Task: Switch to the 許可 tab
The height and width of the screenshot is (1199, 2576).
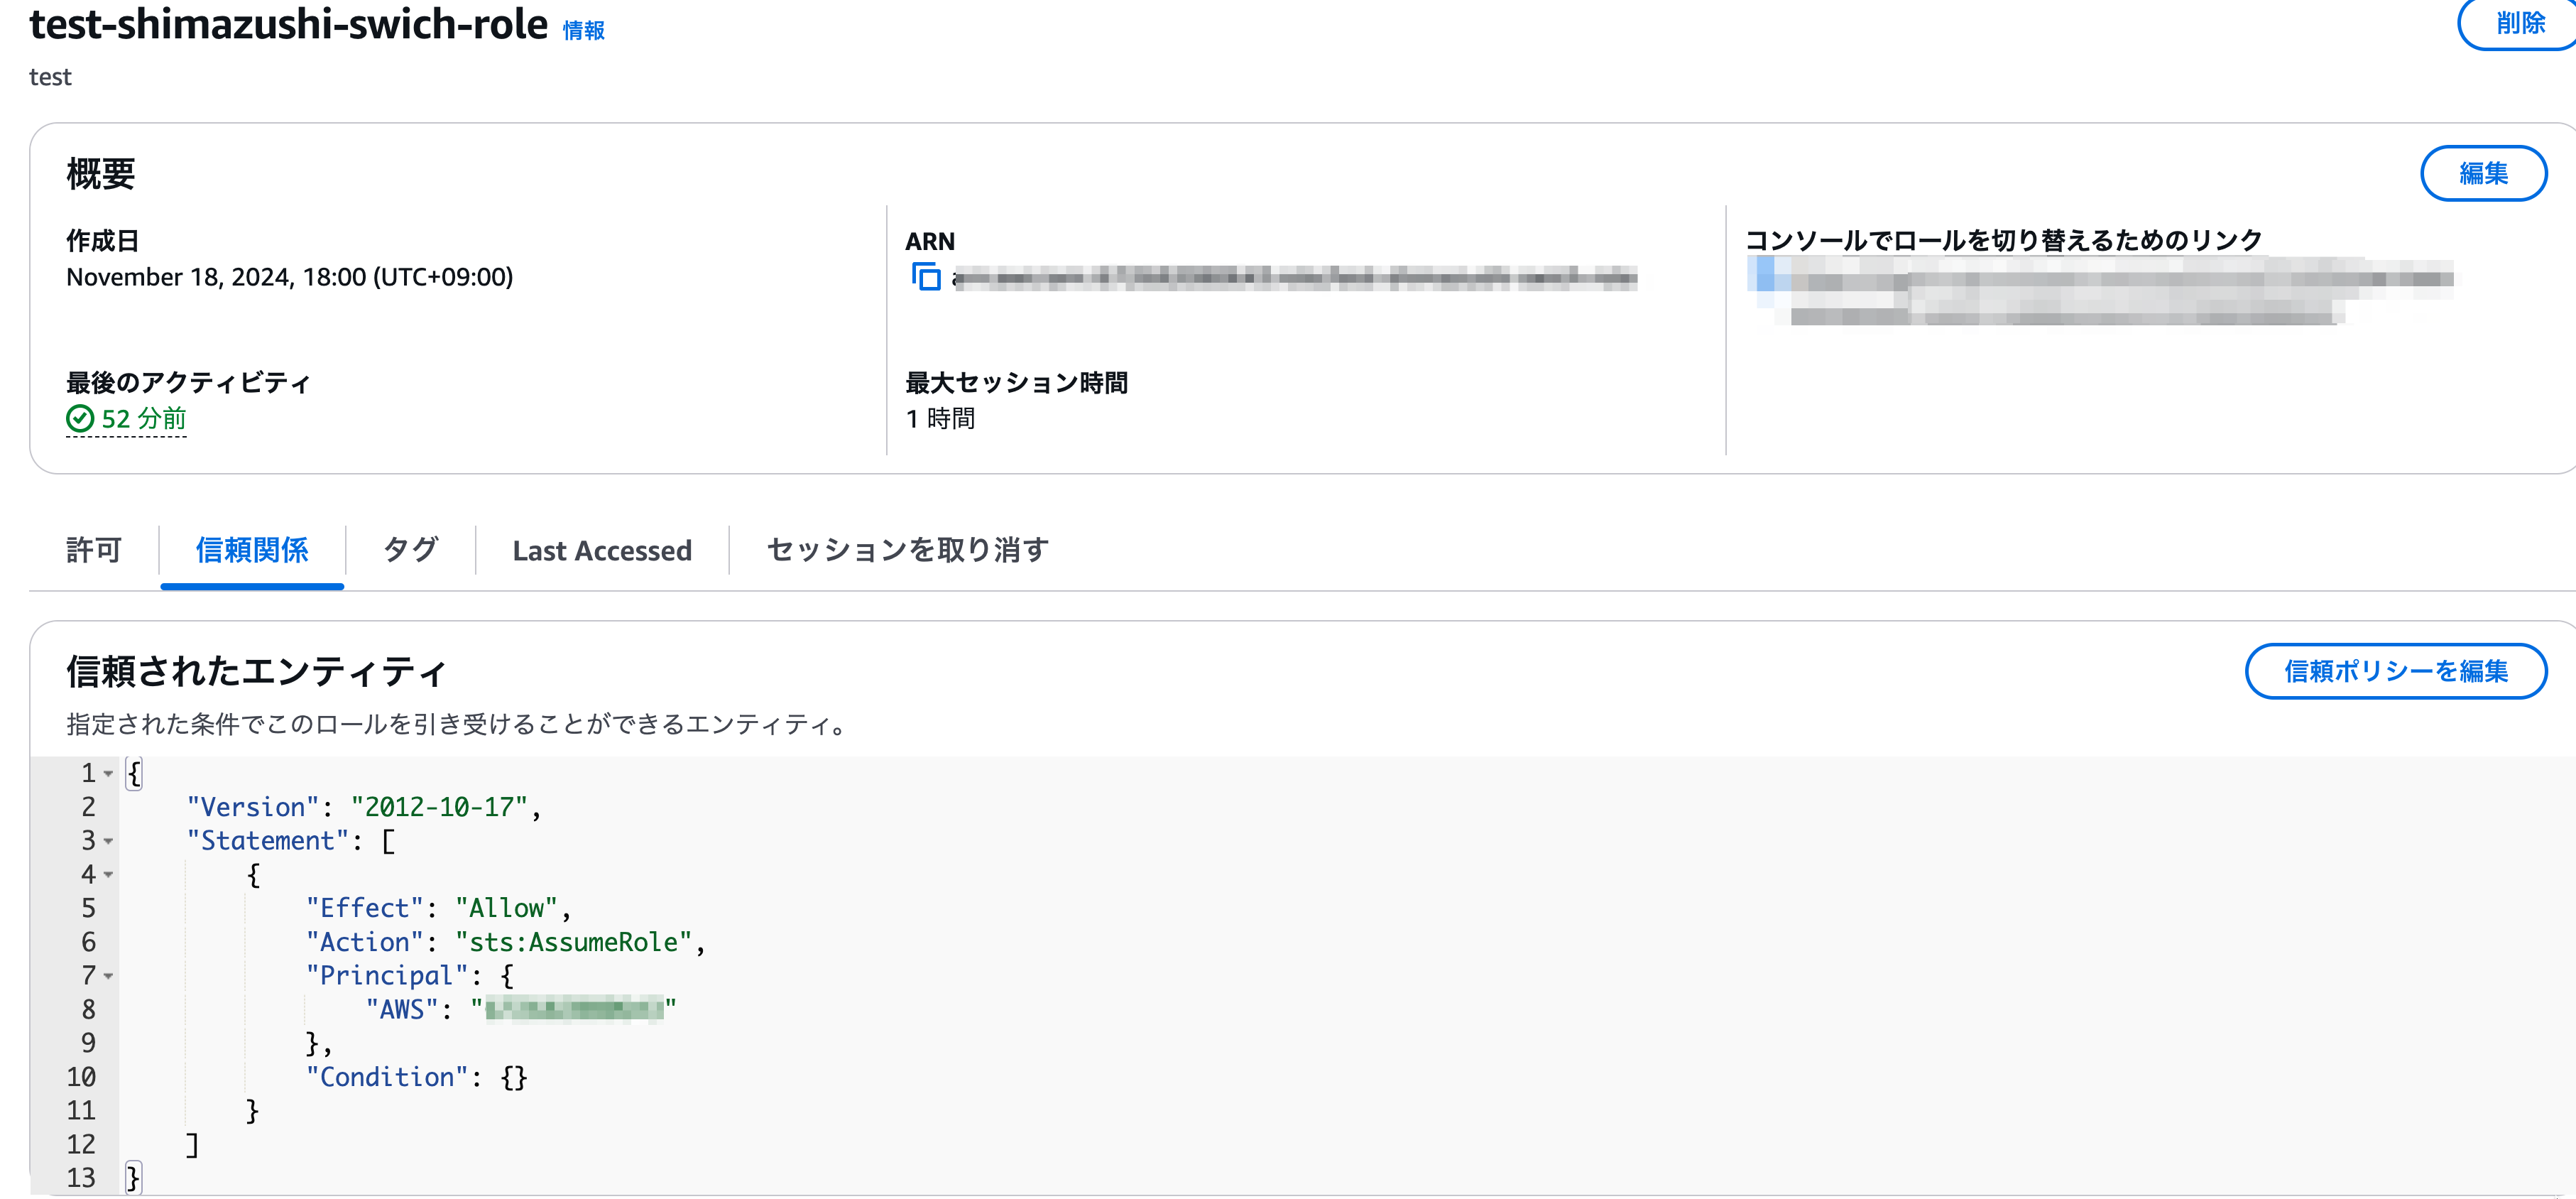Action: [x=94, y=550]
